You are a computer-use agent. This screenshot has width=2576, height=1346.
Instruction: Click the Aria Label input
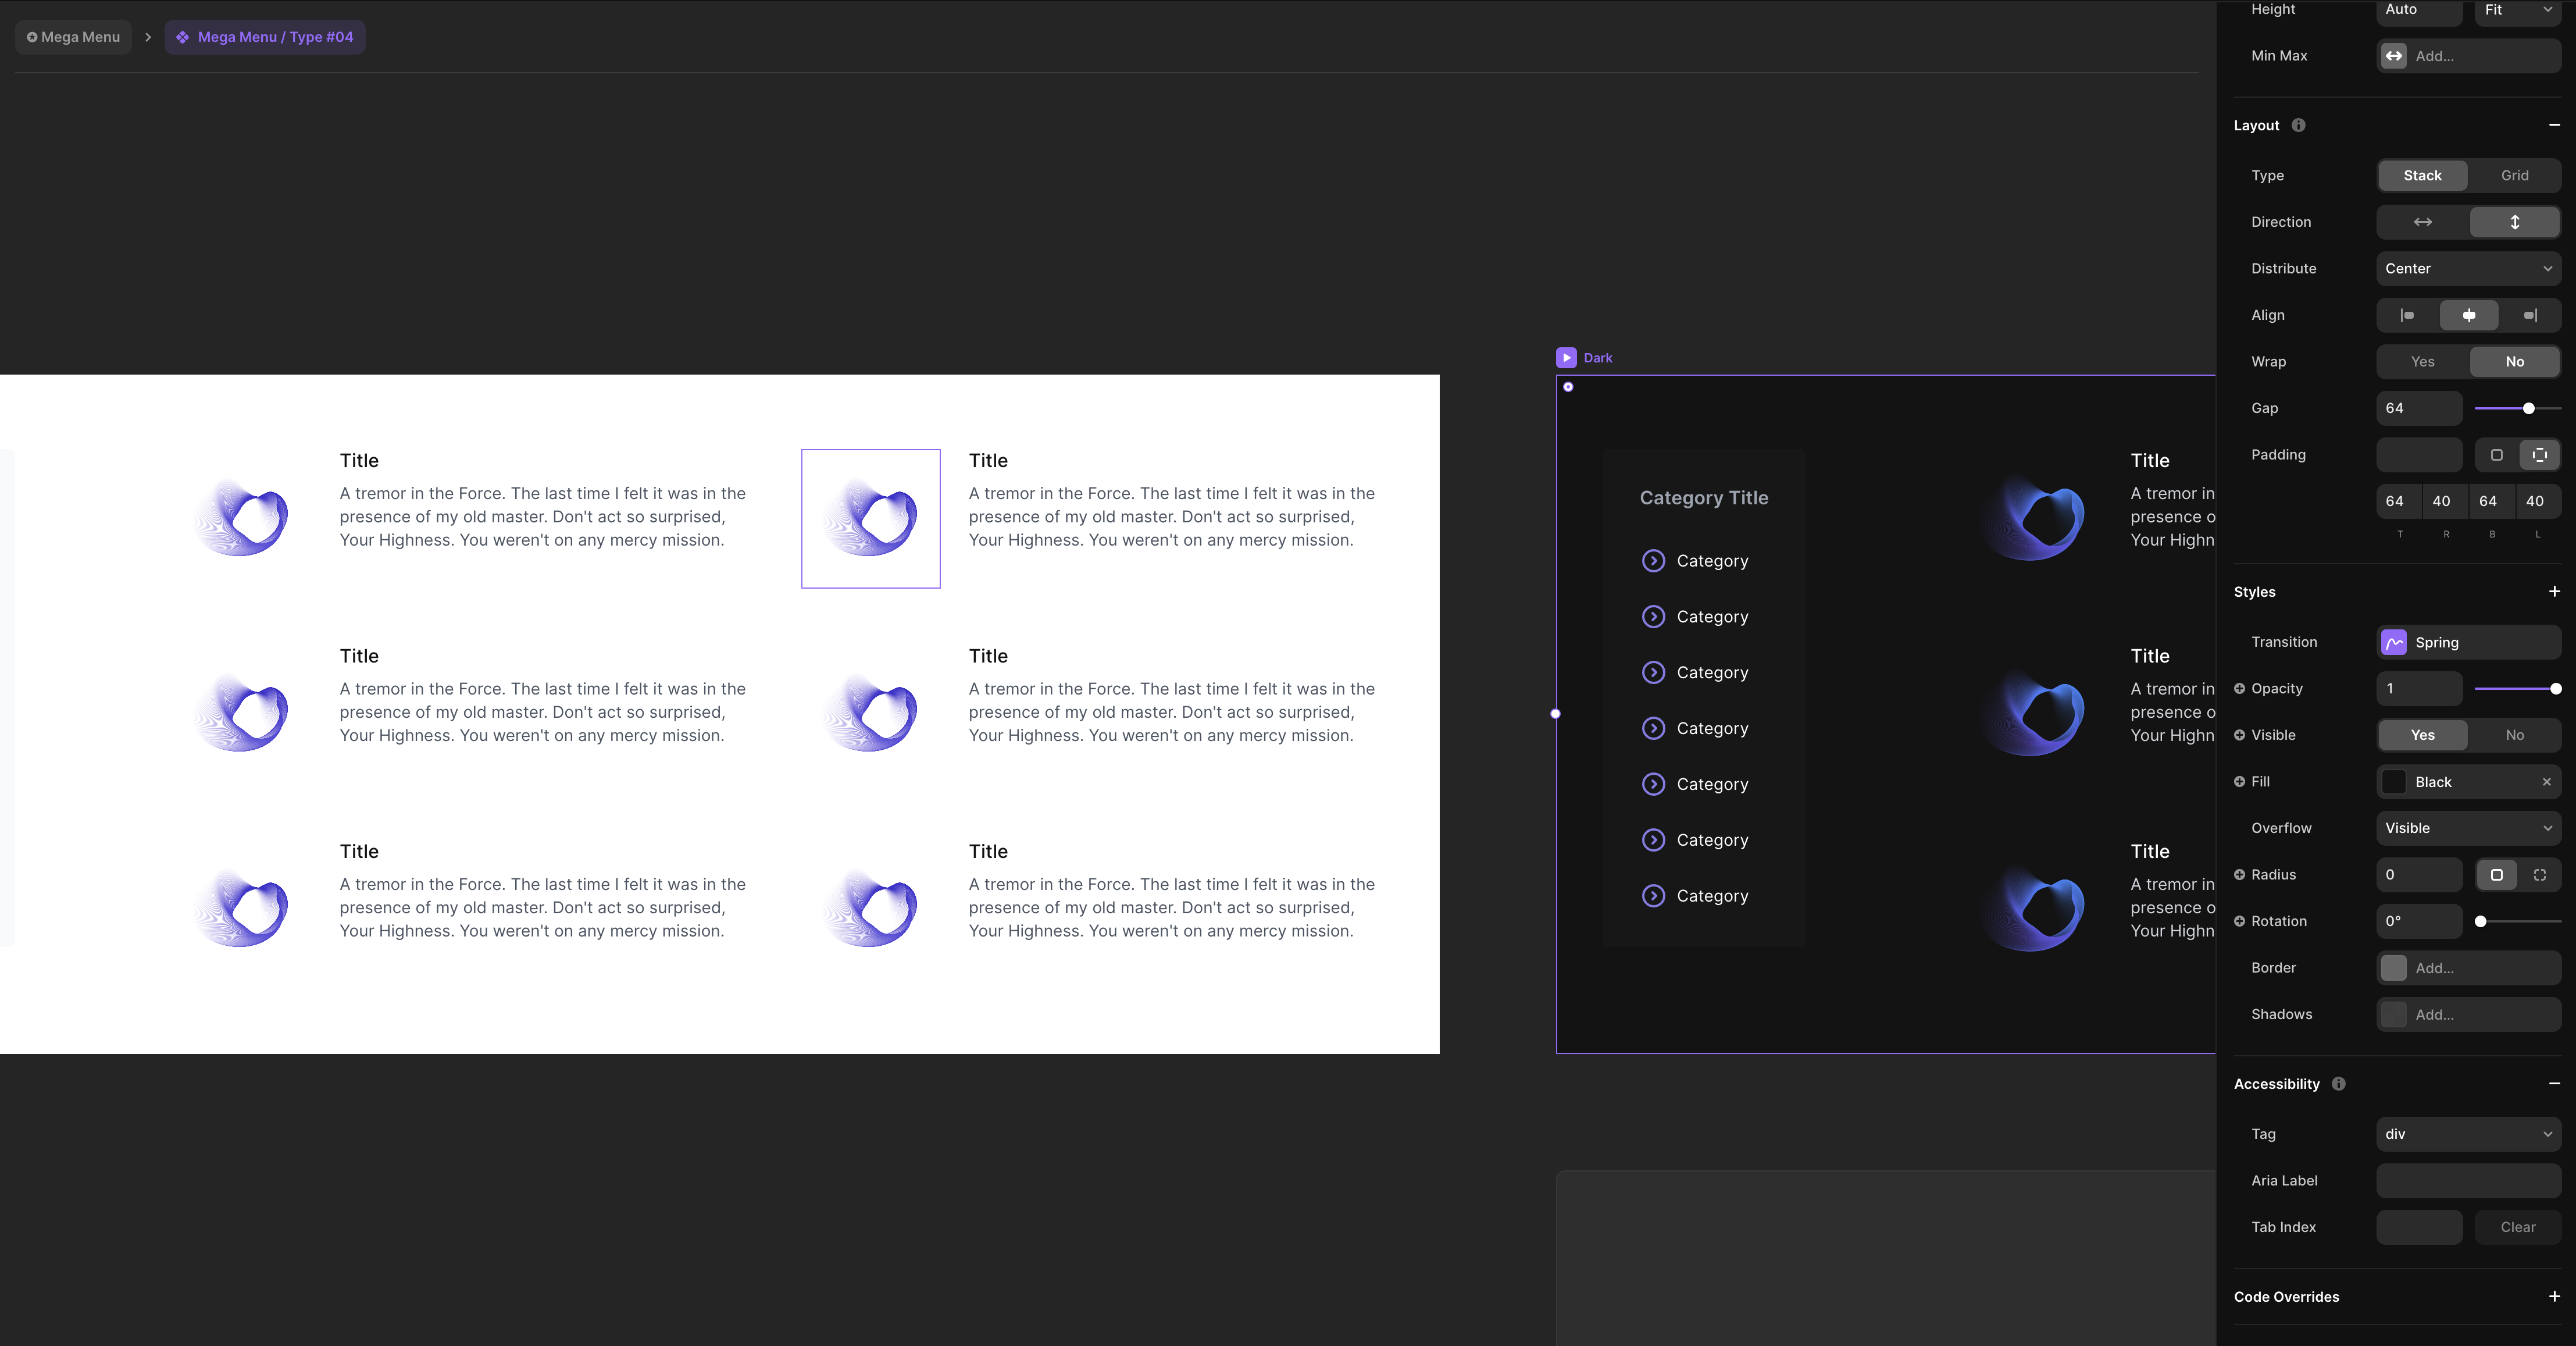pos(2468,1180)
